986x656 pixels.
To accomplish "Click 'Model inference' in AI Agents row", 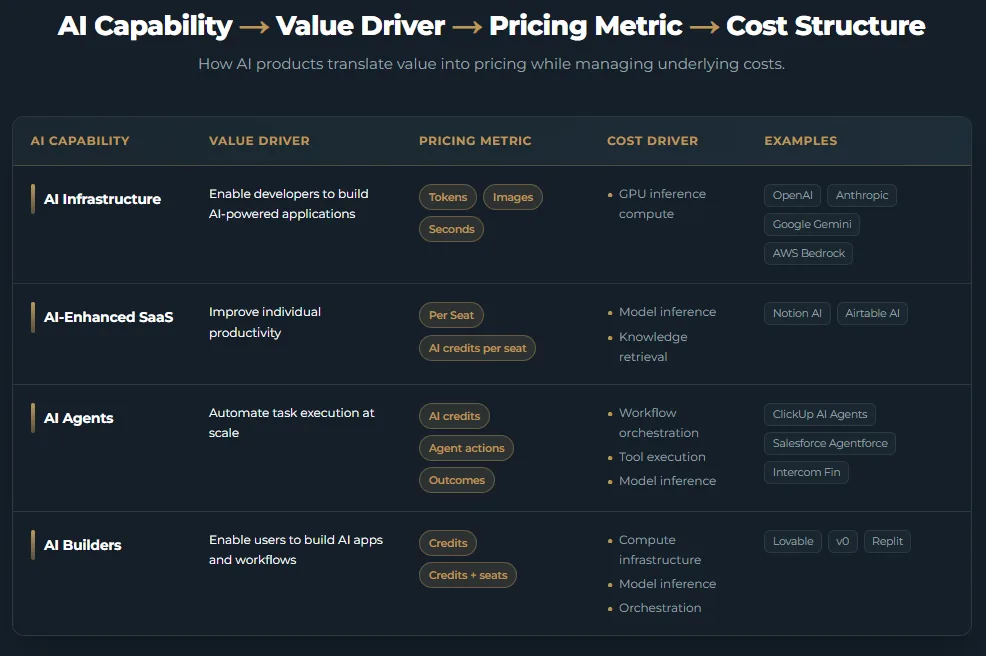I will pos(667,481).
